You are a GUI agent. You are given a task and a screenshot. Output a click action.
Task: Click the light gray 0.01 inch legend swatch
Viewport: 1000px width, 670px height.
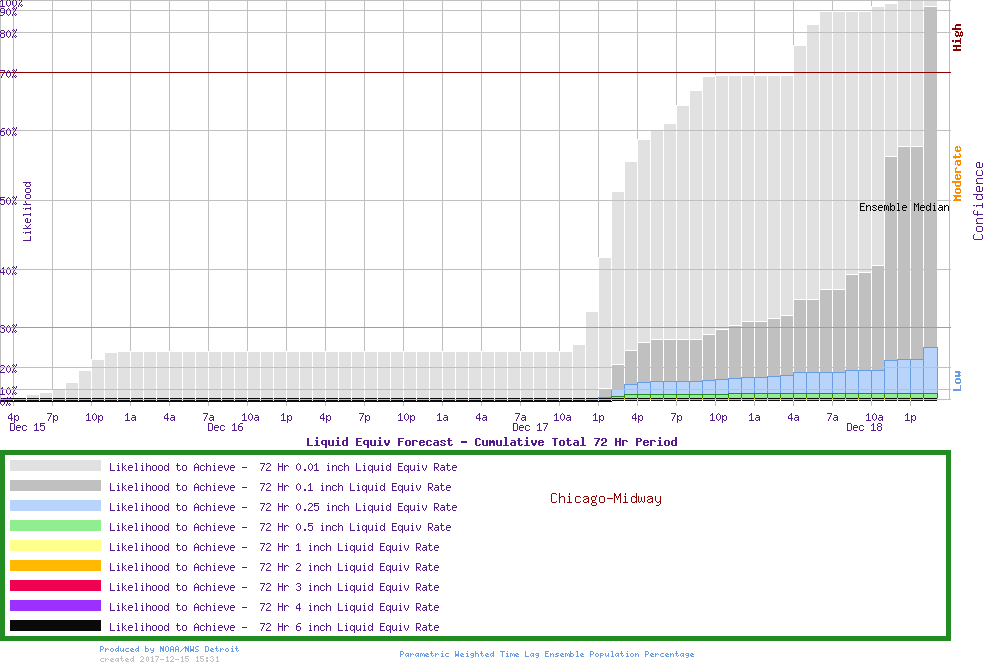(55, 466)
